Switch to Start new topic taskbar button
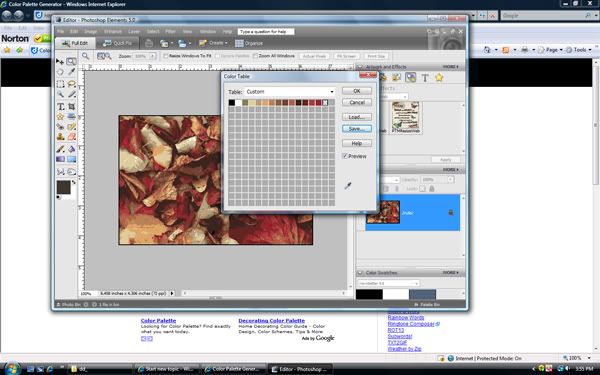The height and width of the screenshot is (375, 600). 167,369
